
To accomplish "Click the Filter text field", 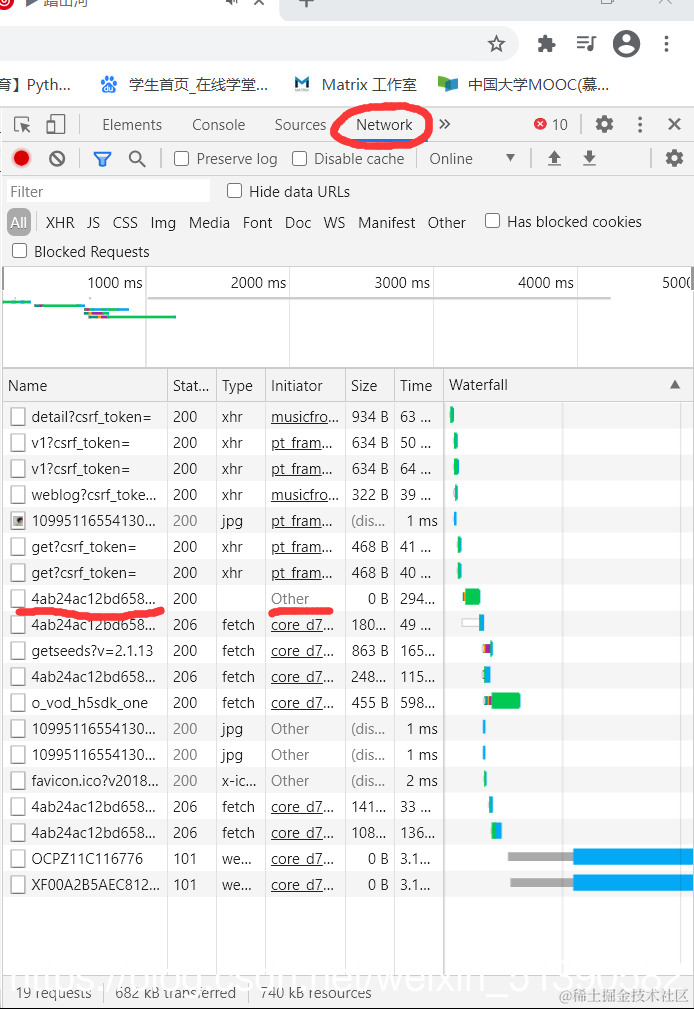I will 109,191.
